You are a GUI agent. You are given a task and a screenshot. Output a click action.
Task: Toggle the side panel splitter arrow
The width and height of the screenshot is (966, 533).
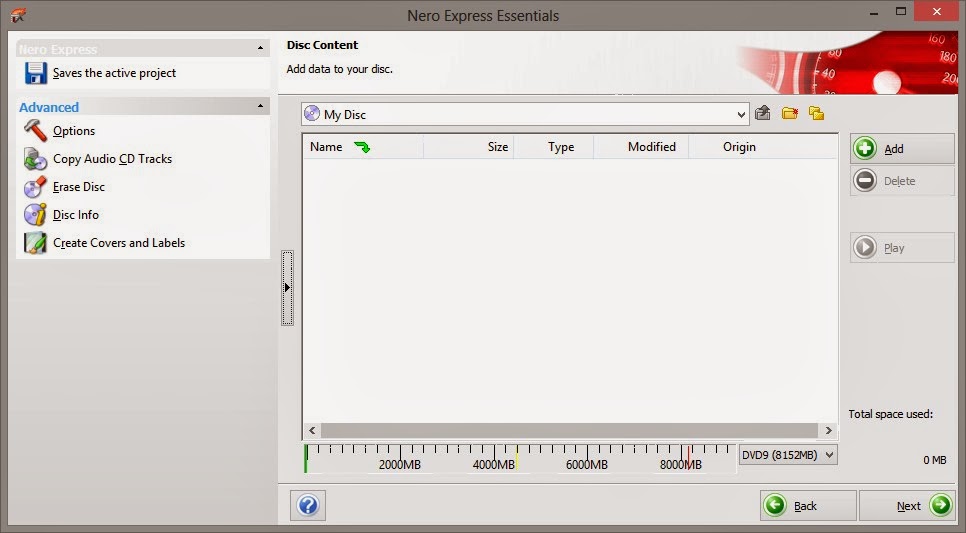tap(287, 288)
